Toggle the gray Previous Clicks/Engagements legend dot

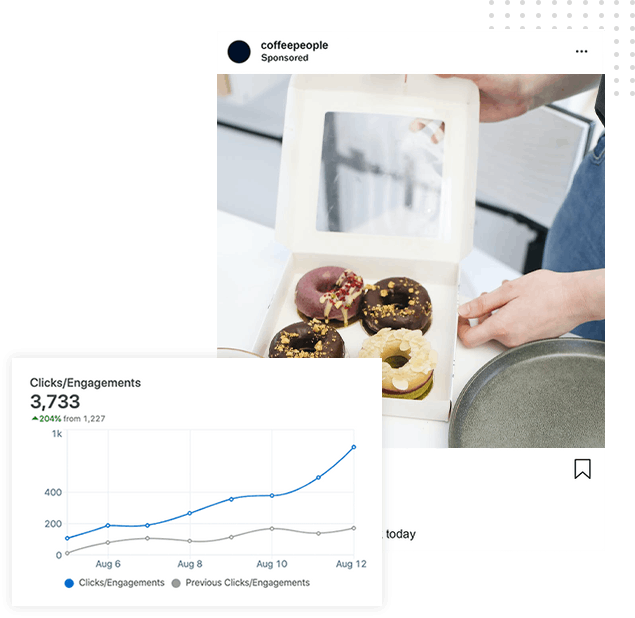[x=176, y=583]
